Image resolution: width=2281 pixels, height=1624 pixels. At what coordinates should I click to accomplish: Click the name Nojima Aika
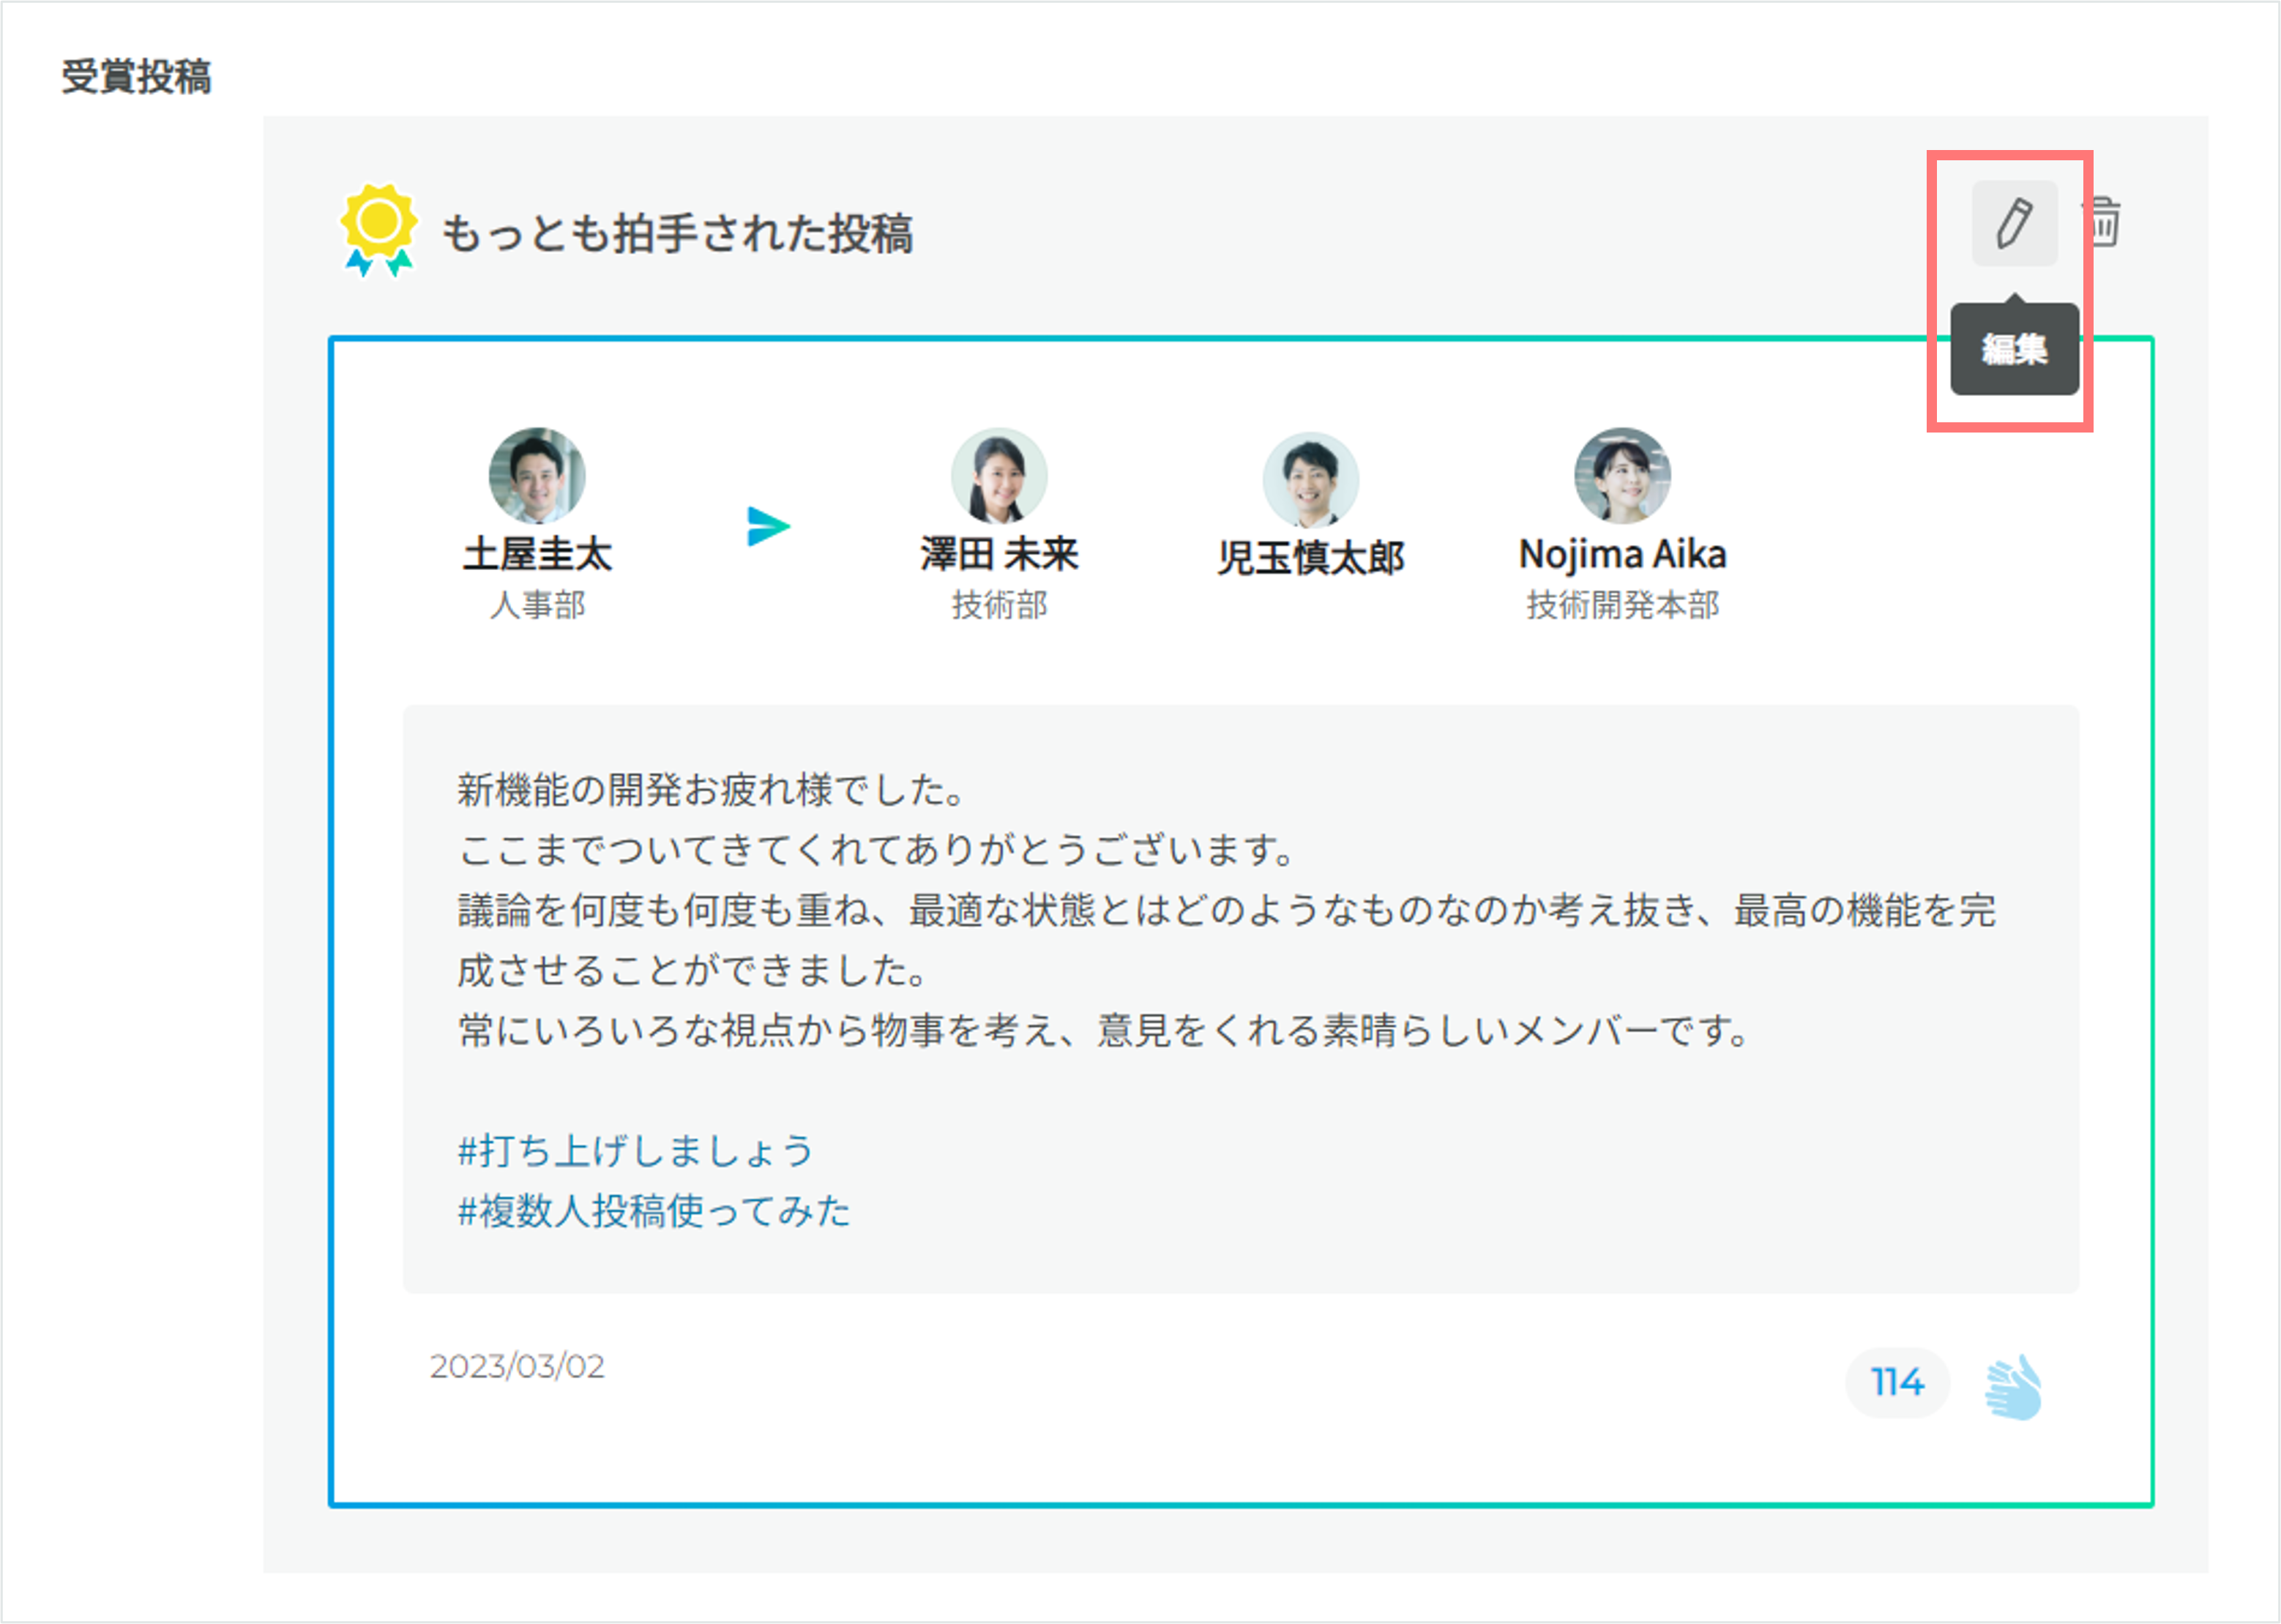pyautogui.click(x=1622, y=554)
